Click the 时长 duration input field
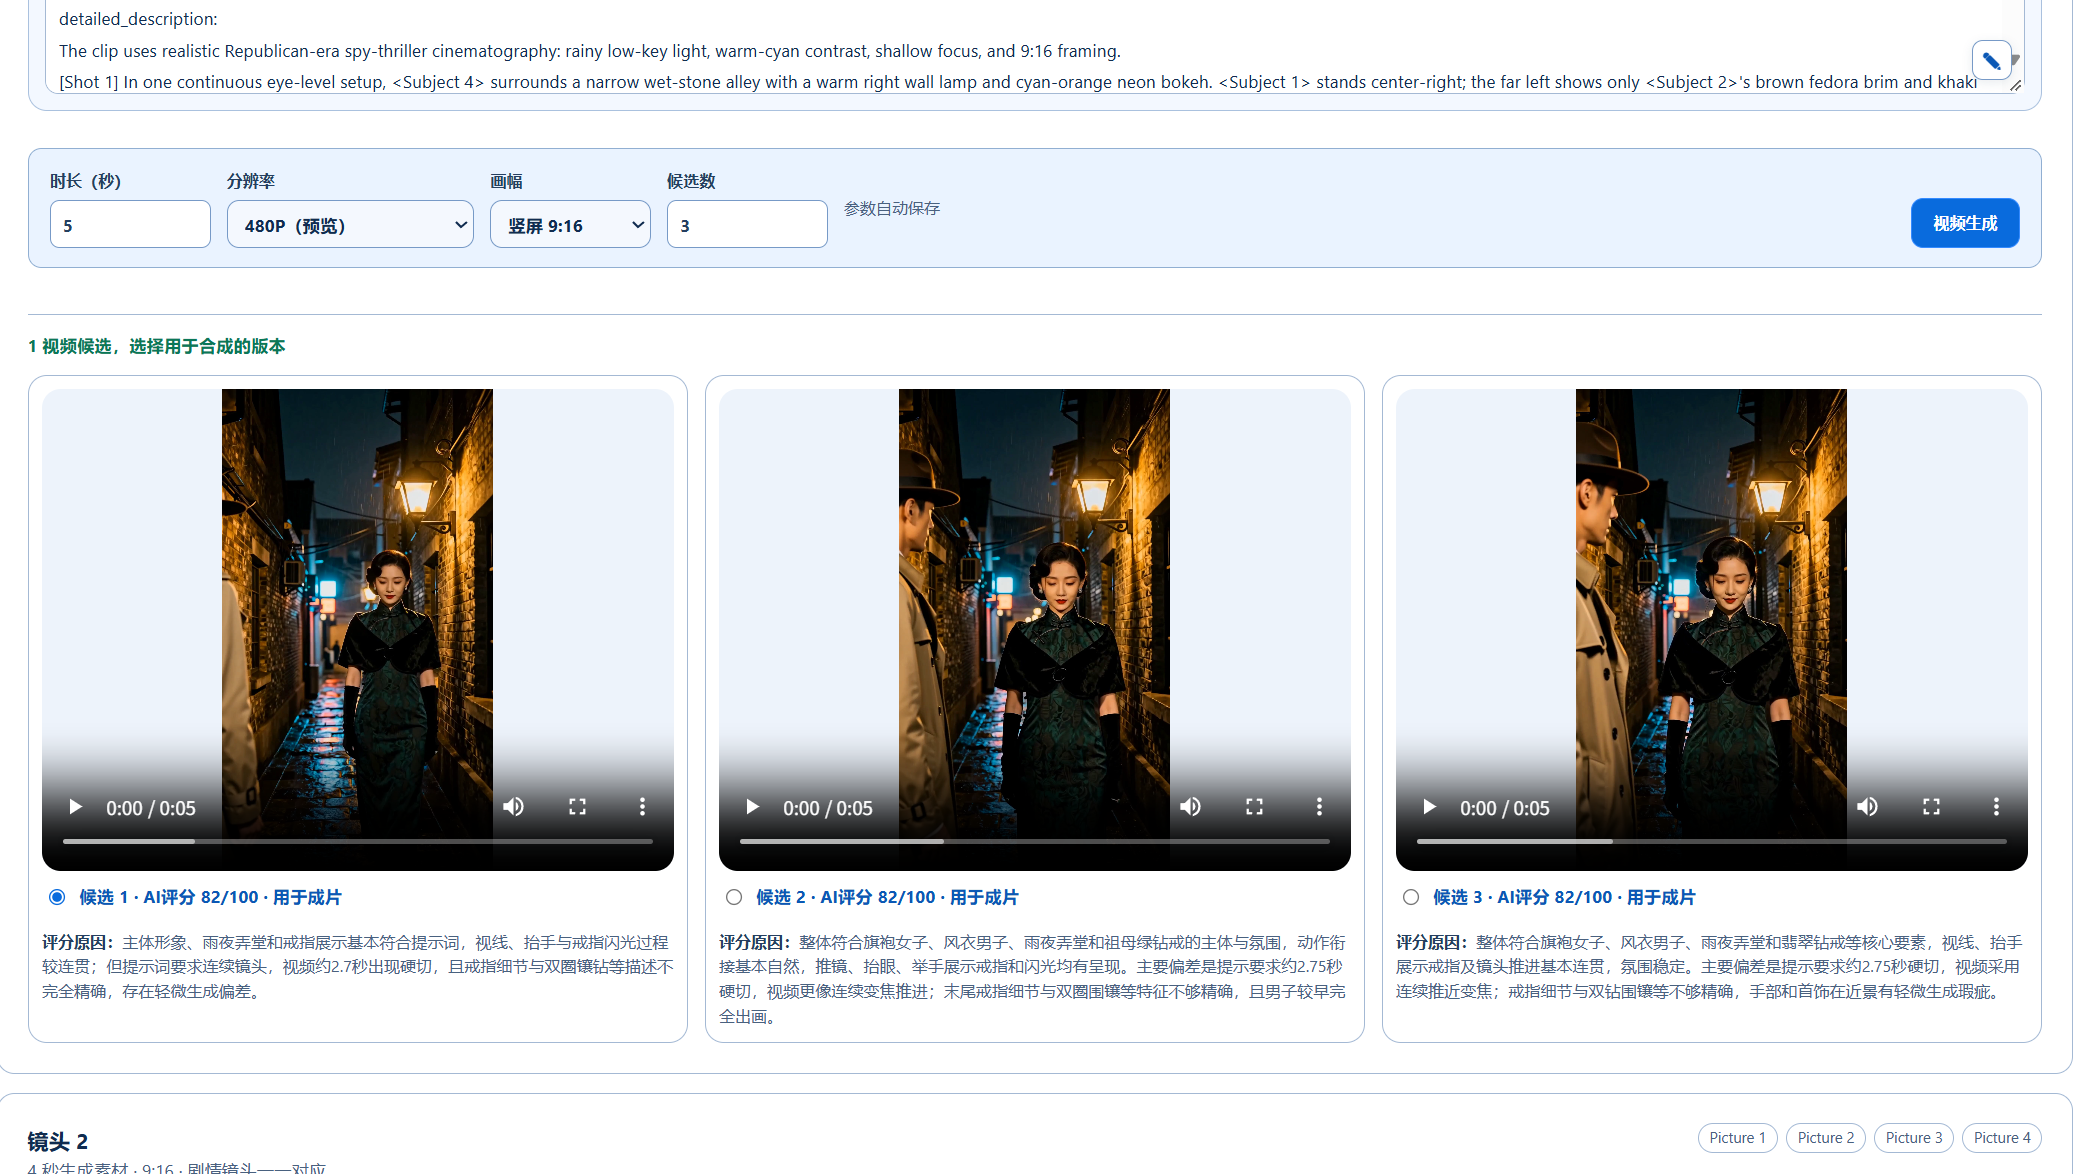 [x=130, y=224]
